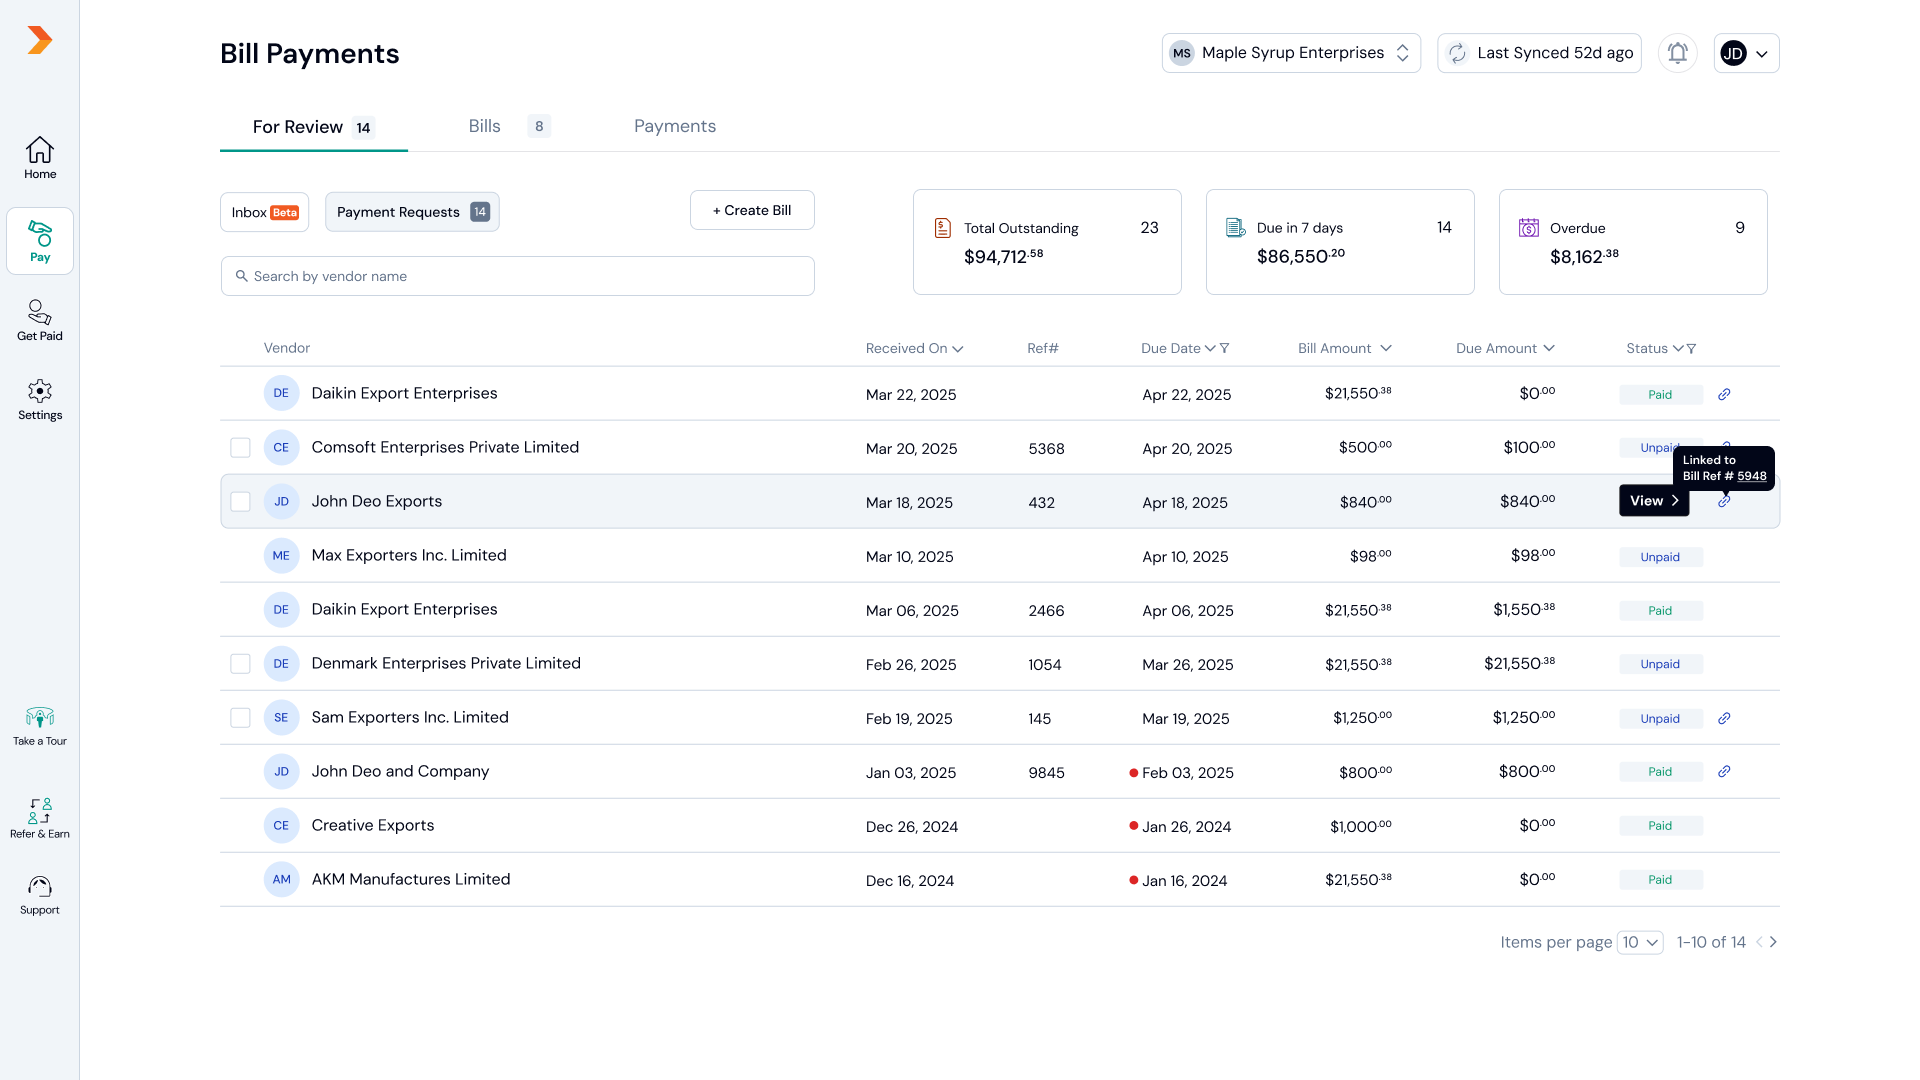Tick the Denmark Enterprises Private Limited checkbox
The height and width of the screenshot is (1080, 1920).
(240, 663)
